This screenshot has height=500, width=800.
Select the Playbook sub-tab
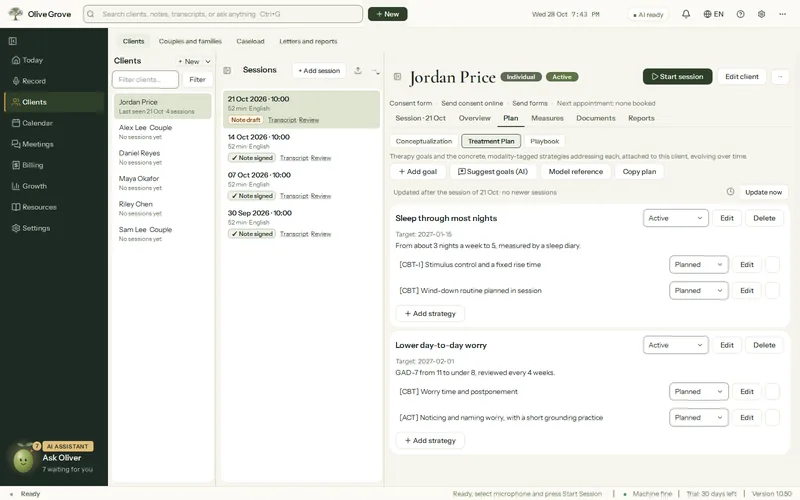pyautogui.click(x=544, y=141)
